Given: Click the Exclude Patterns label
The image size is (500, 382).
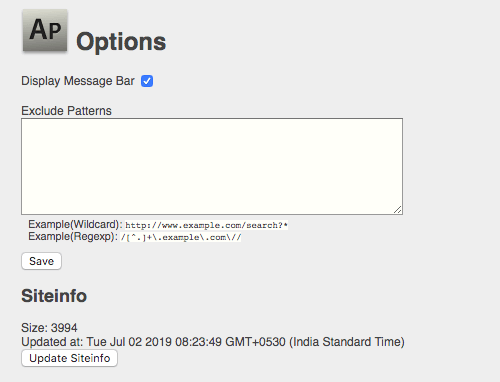Looking at the screenshot, I should (x=66, y=111).
